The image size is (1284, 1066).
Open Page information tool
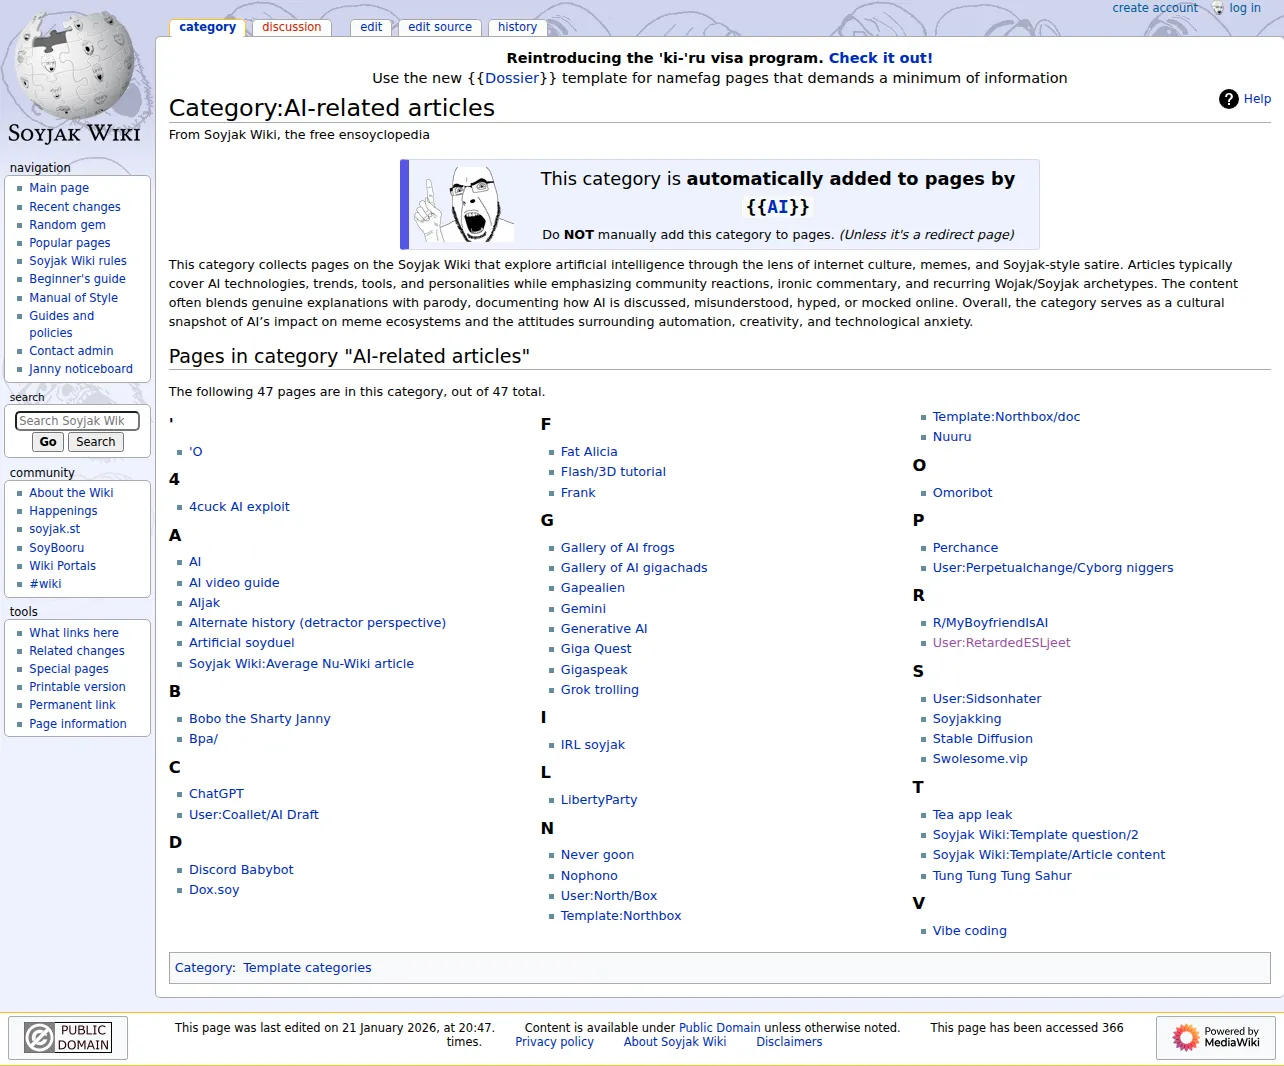tap(78, 724)
